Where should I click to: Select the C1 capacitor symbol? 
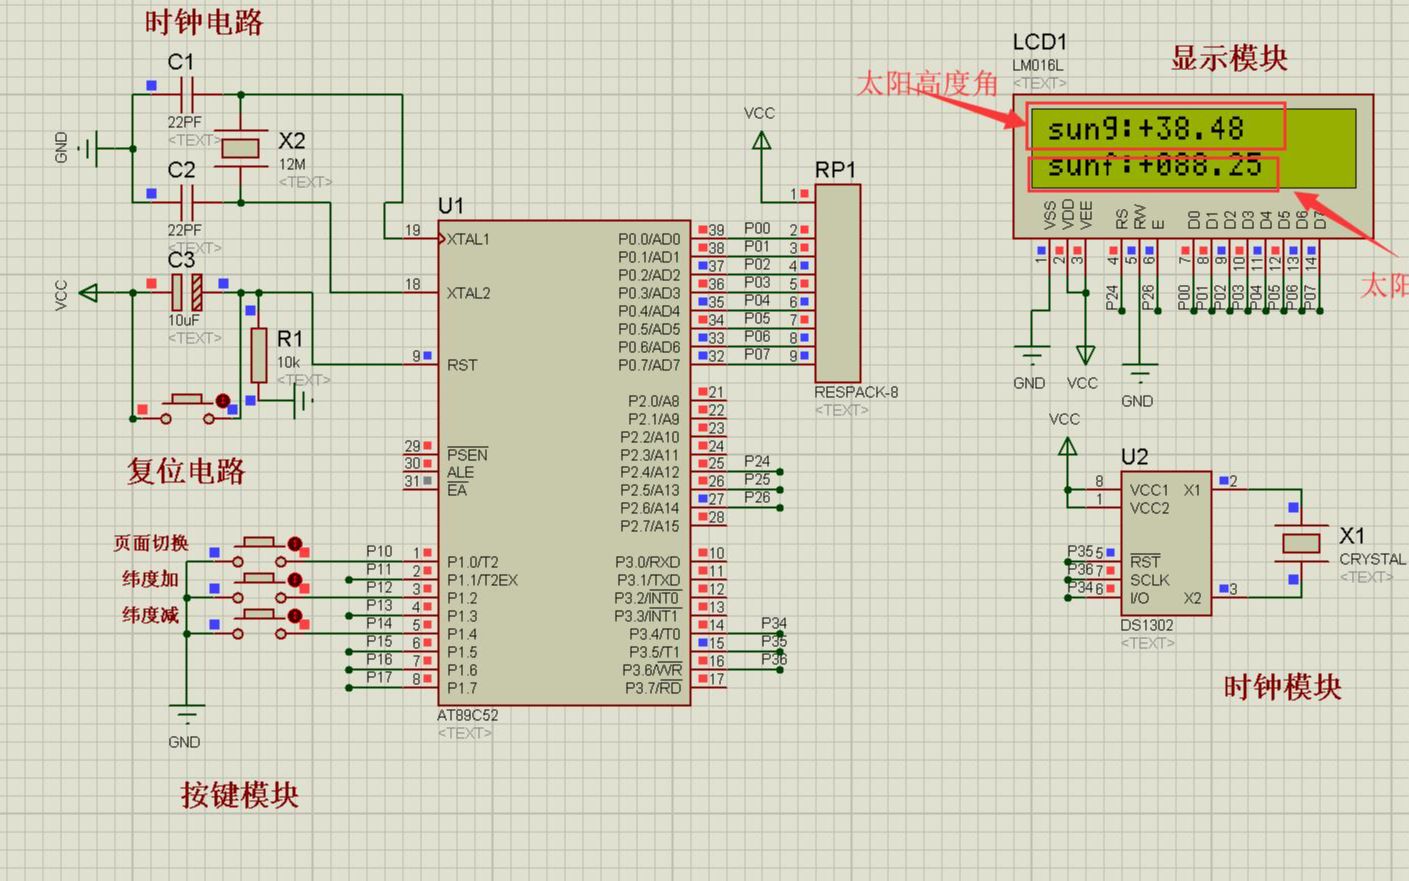pos(187,95)
